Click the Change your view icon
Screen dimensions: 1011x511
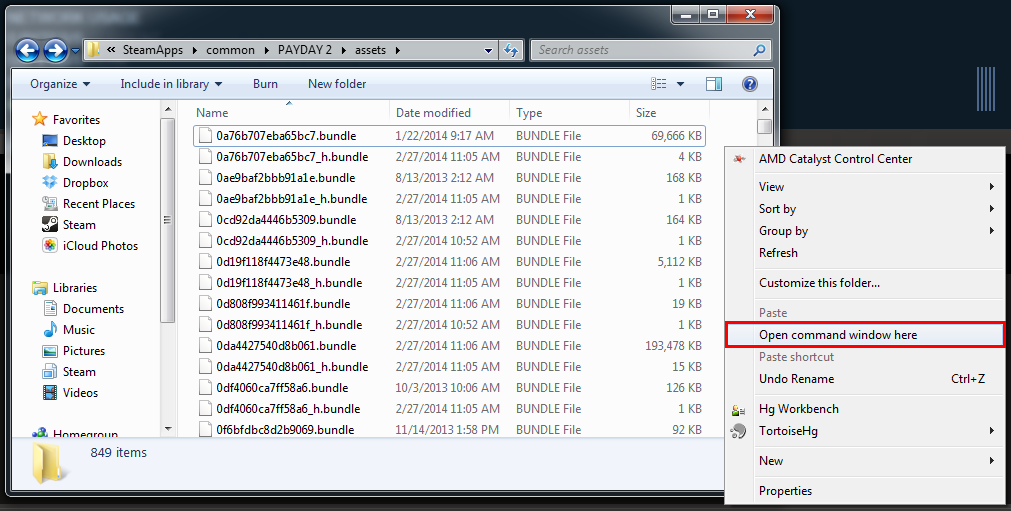(x=658, y=84)
